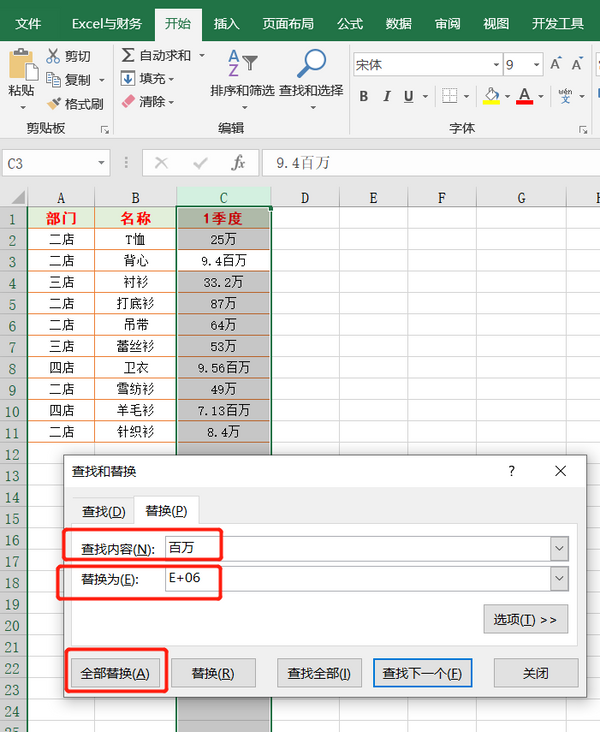Select the 替换(P) tab in dialog
This screenshot has width=600, height=732.
[x=166, y=511]
